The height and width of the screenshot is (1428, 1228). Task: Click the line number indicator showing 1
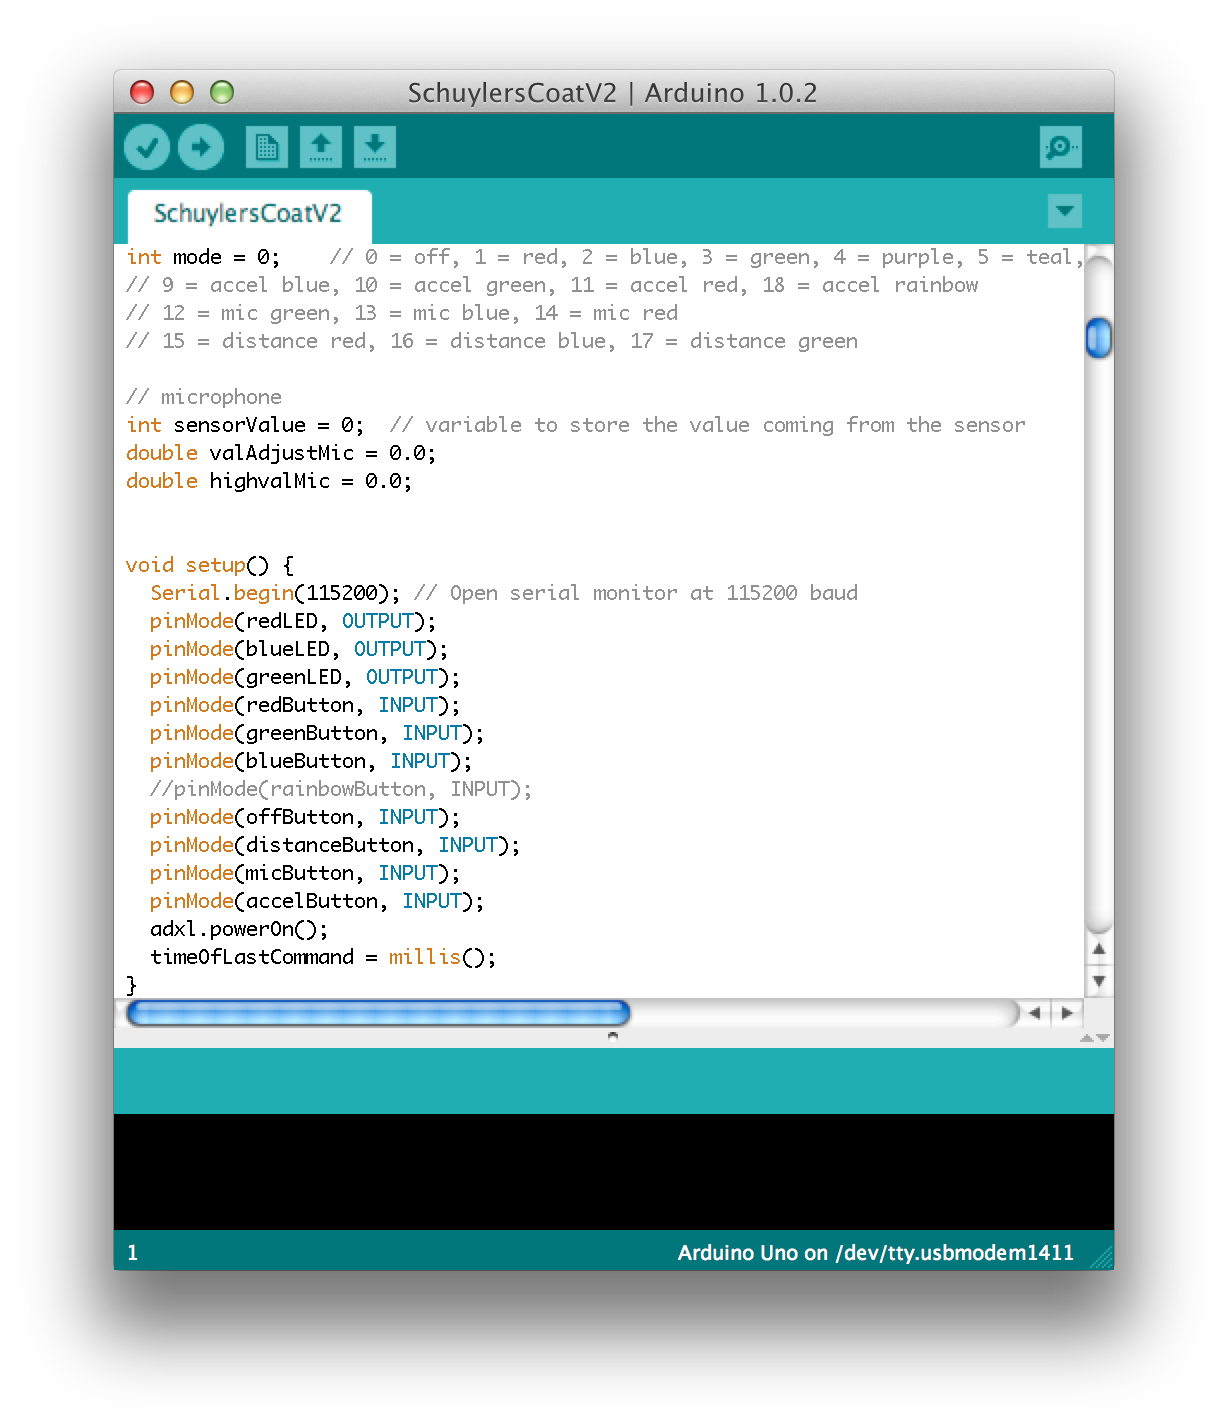pyautogui.click(x=133, y=1252)
